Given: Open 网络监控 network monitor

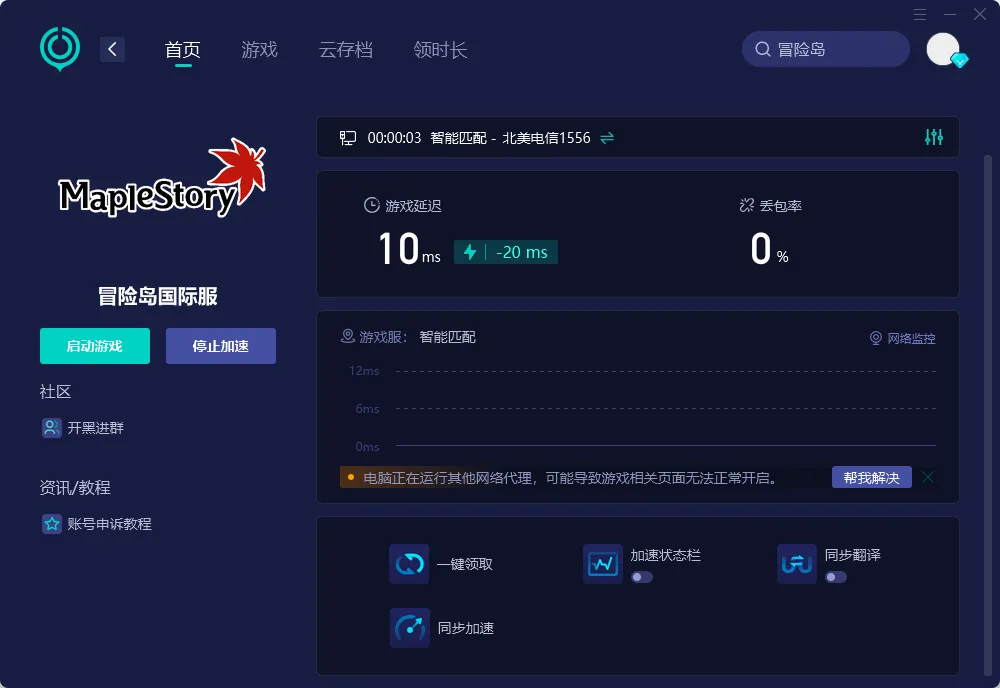Looking at the screenshot, I should 902,338.
